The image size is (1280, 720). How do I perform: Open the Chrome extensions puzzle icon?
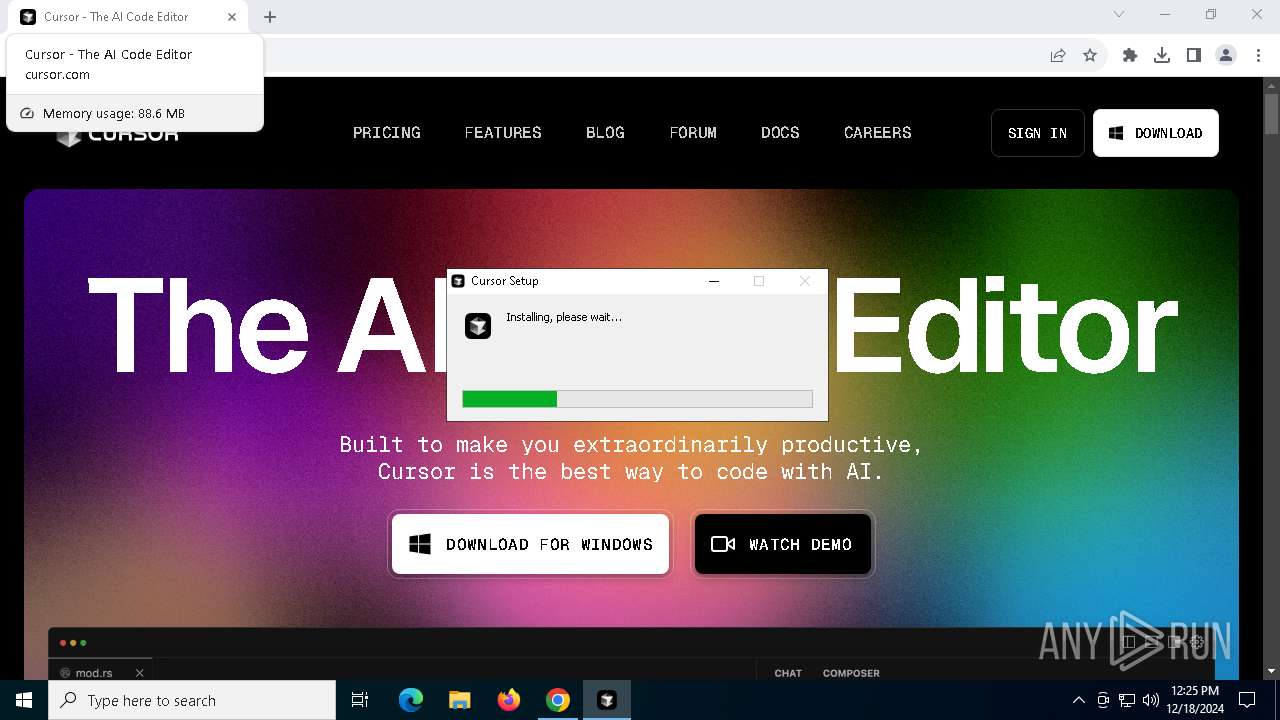1130,56
